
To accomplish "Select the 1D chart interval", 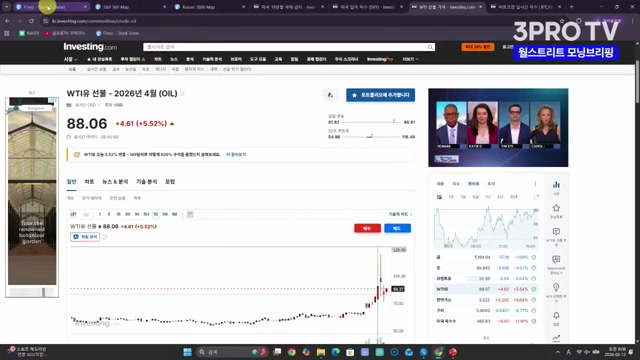I will (156, 214).
